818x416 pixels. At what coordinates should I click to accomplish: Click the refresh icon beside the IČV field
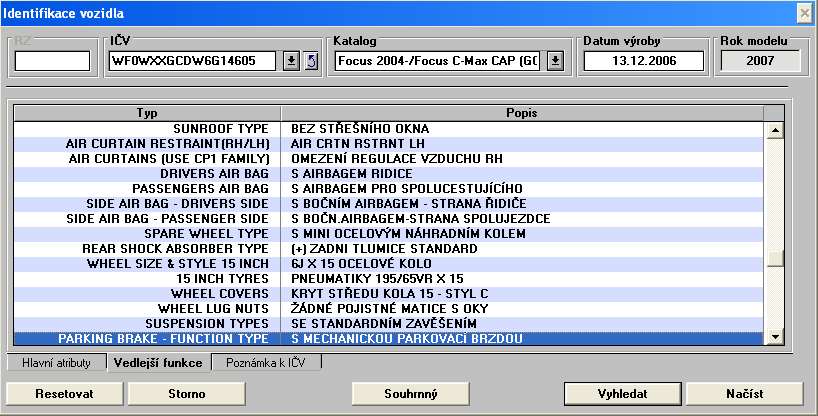310,61
